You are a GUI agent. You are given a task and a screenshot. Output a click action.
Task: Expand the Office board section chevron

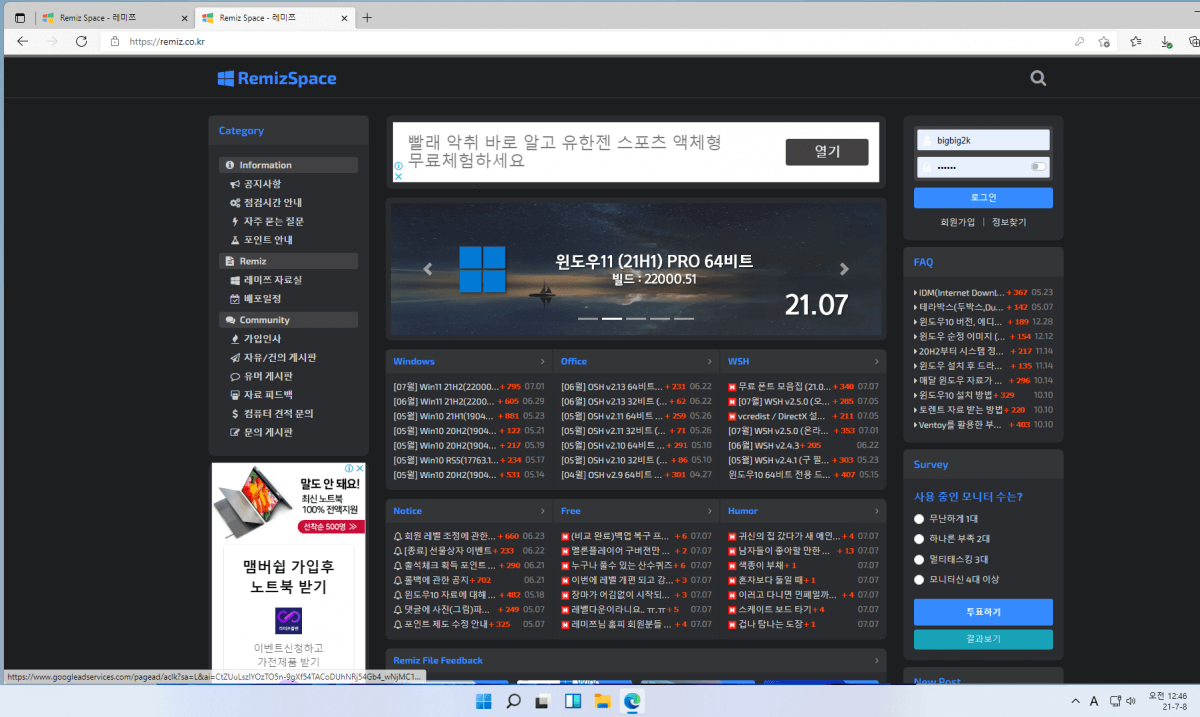click(710, 361)
